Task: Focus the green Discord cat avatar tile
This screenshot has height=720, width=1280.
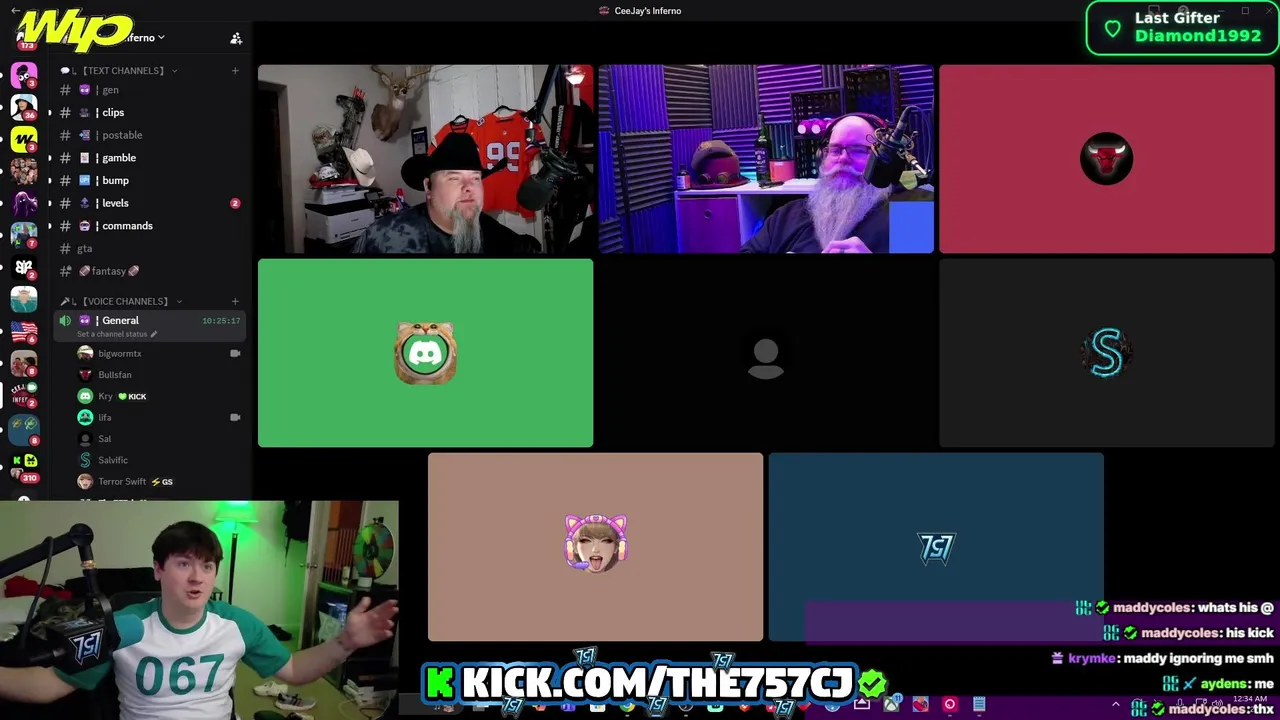Action: 425,353
